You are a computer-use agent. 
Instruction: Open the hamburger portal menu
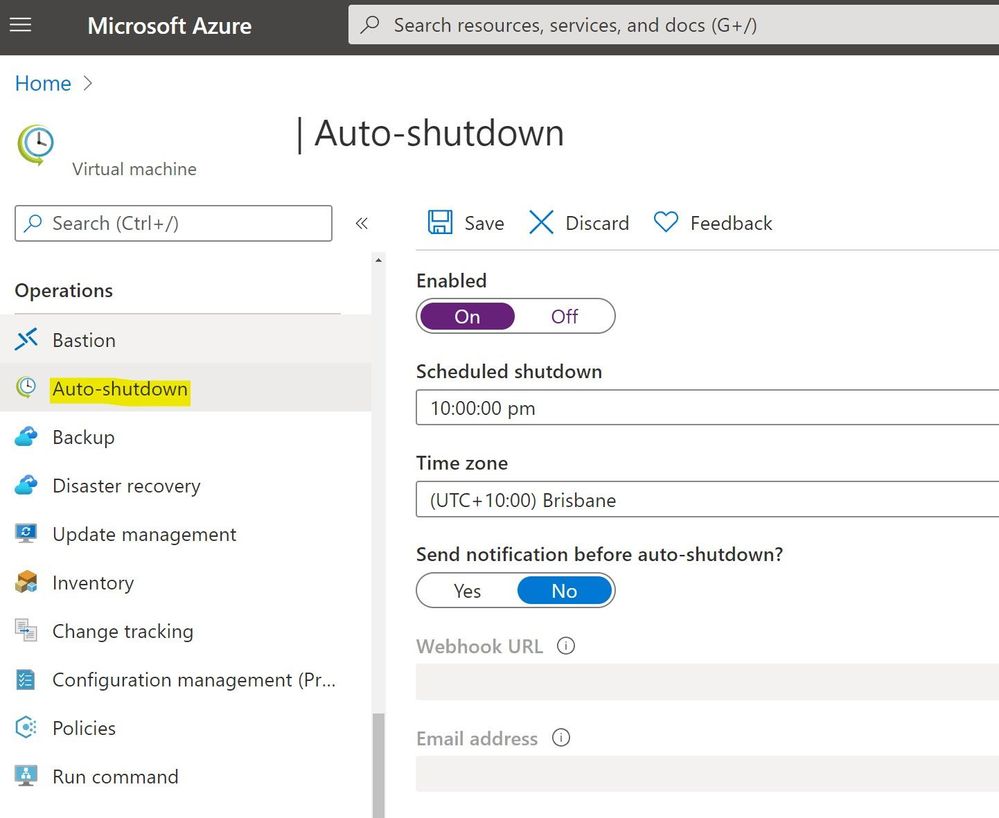(20, 25)
